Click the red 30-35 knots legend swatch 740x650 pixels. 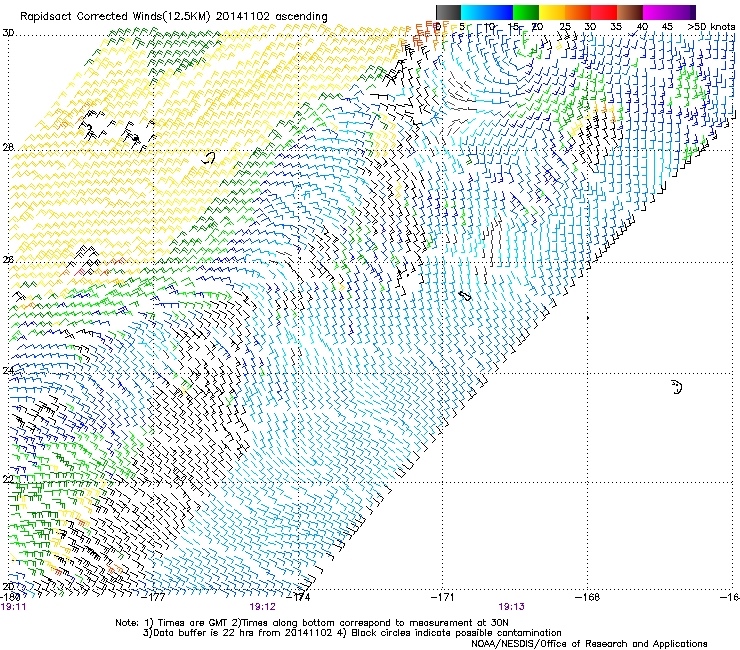pyautogui.click(x=604, y=12)
